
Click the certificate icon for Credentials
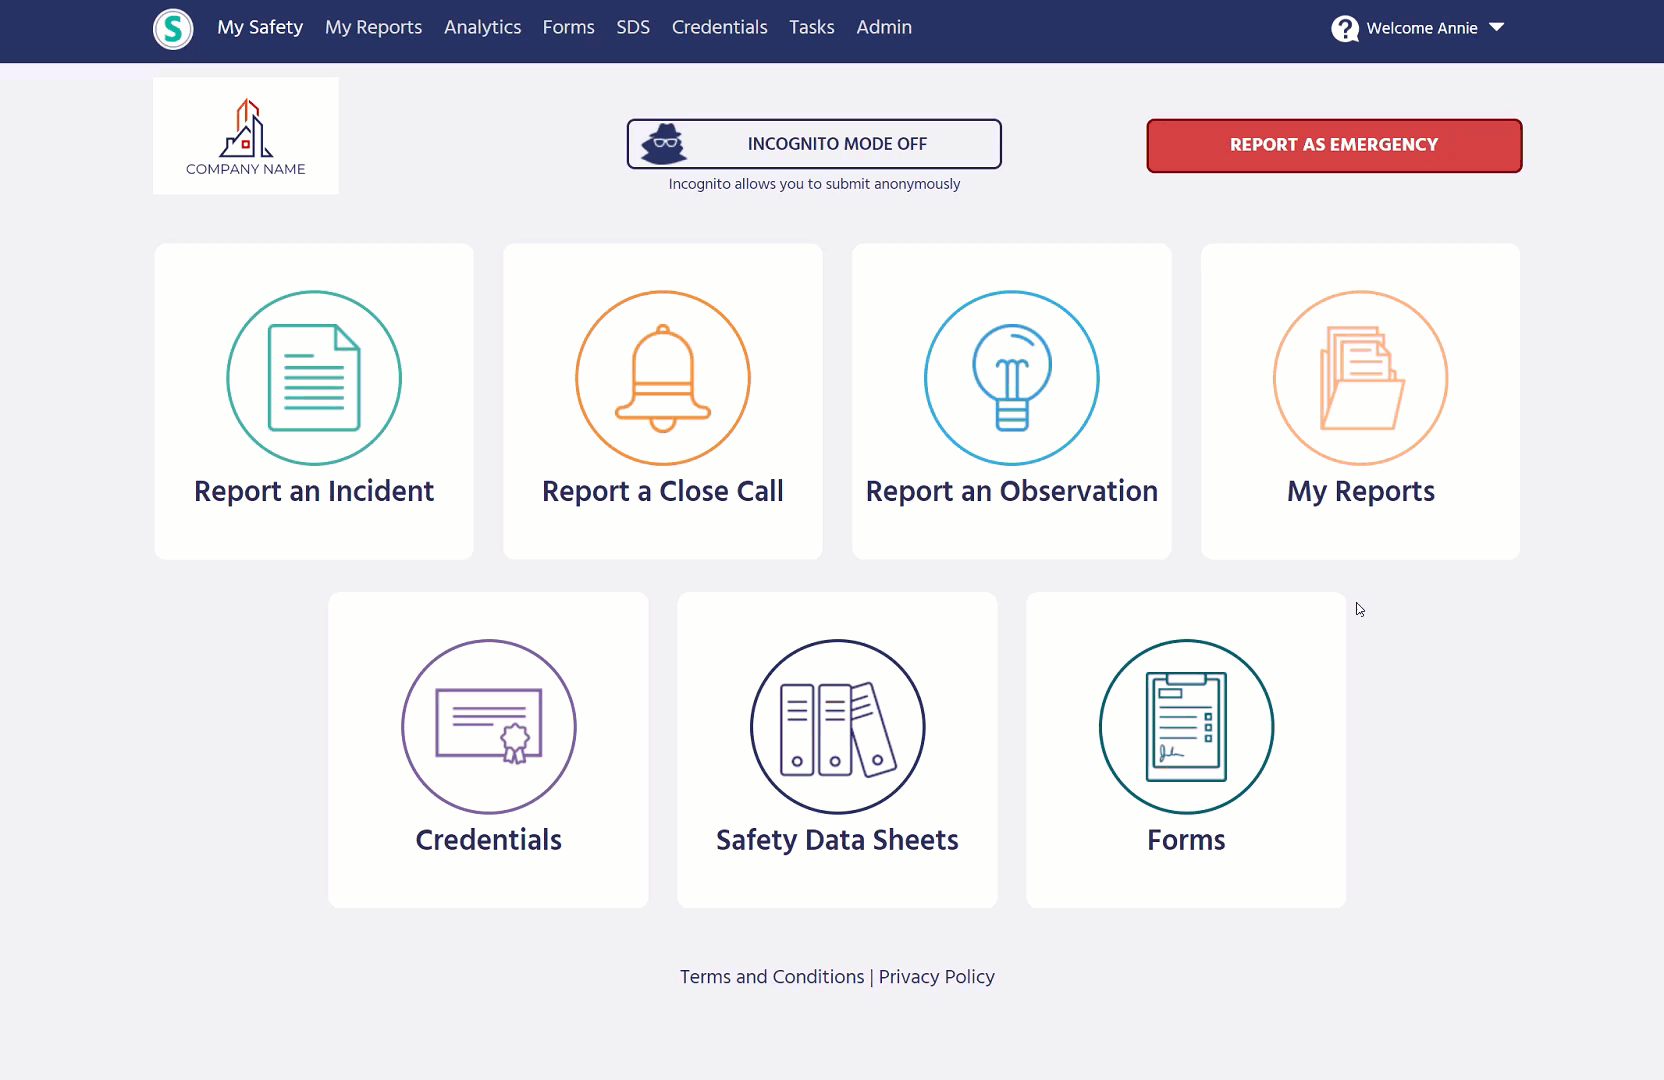488,727
